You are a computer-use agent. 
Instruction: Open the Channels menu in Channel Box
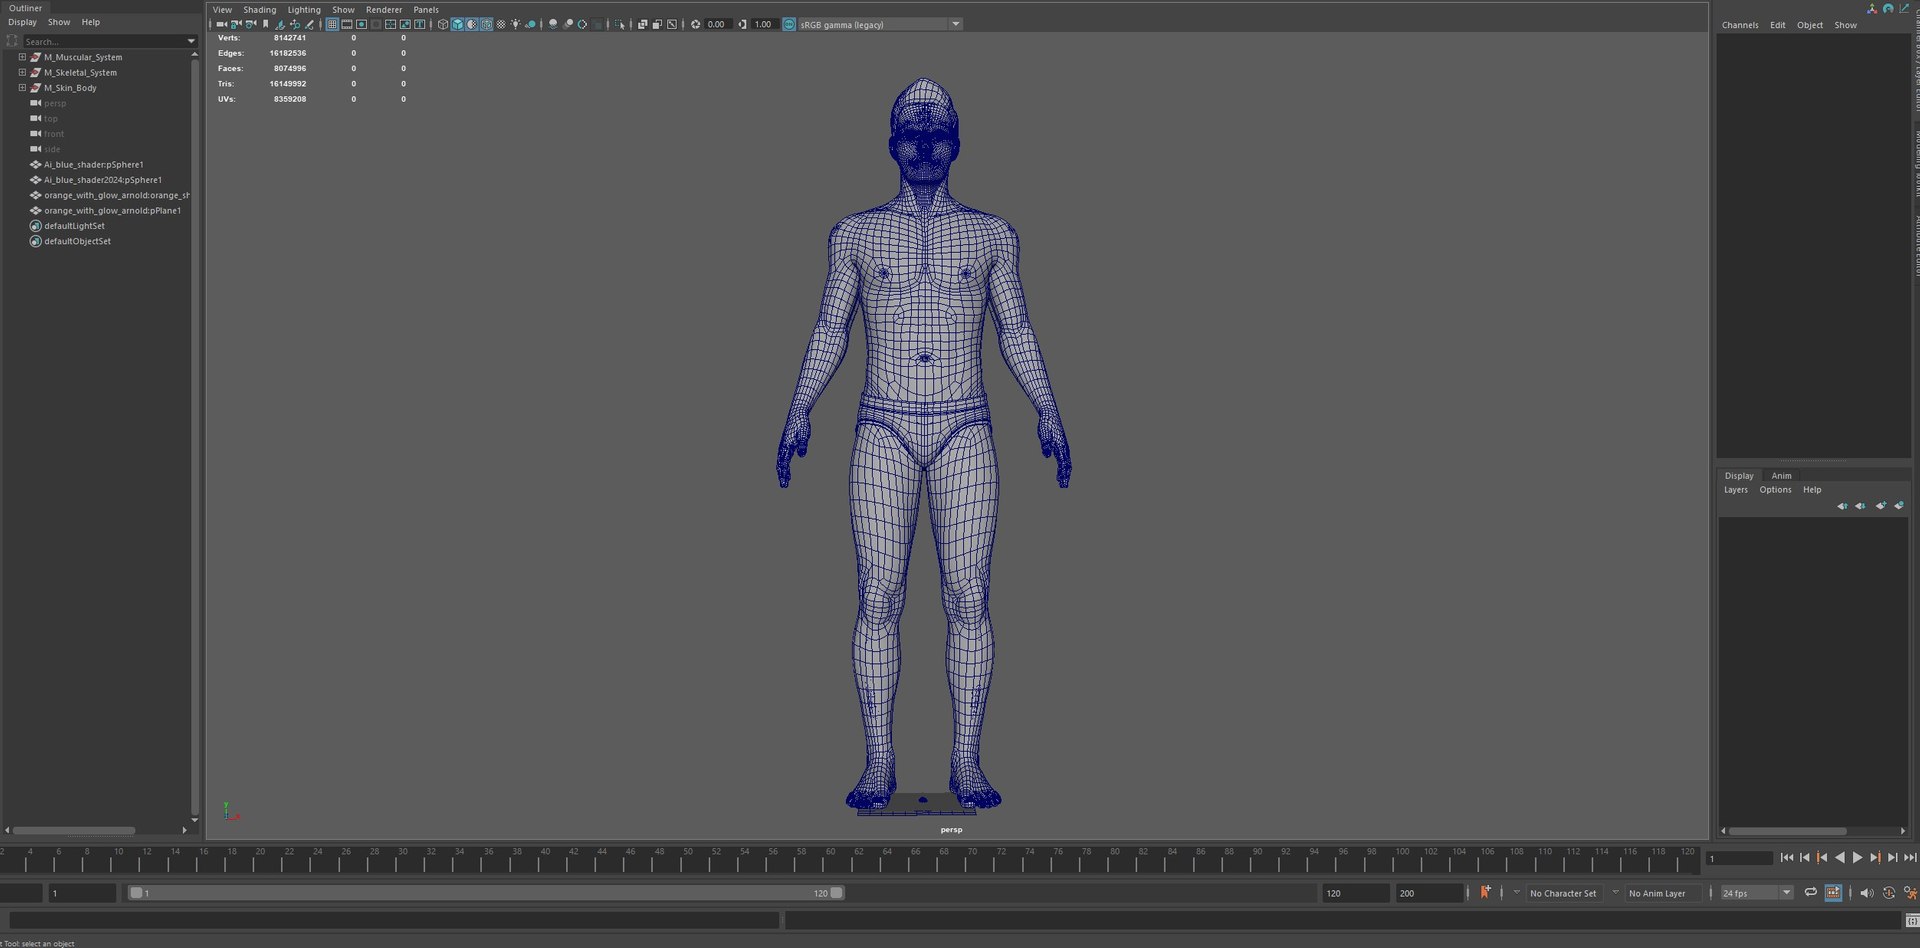tap(1740, 25)
